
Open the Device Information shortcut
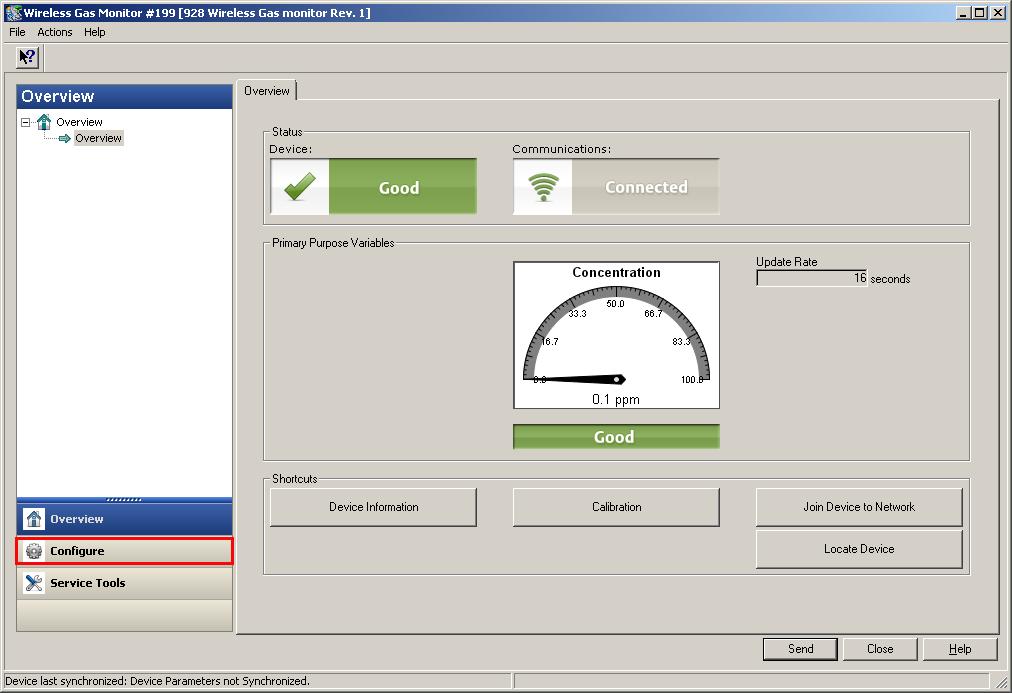coord(374,507)
